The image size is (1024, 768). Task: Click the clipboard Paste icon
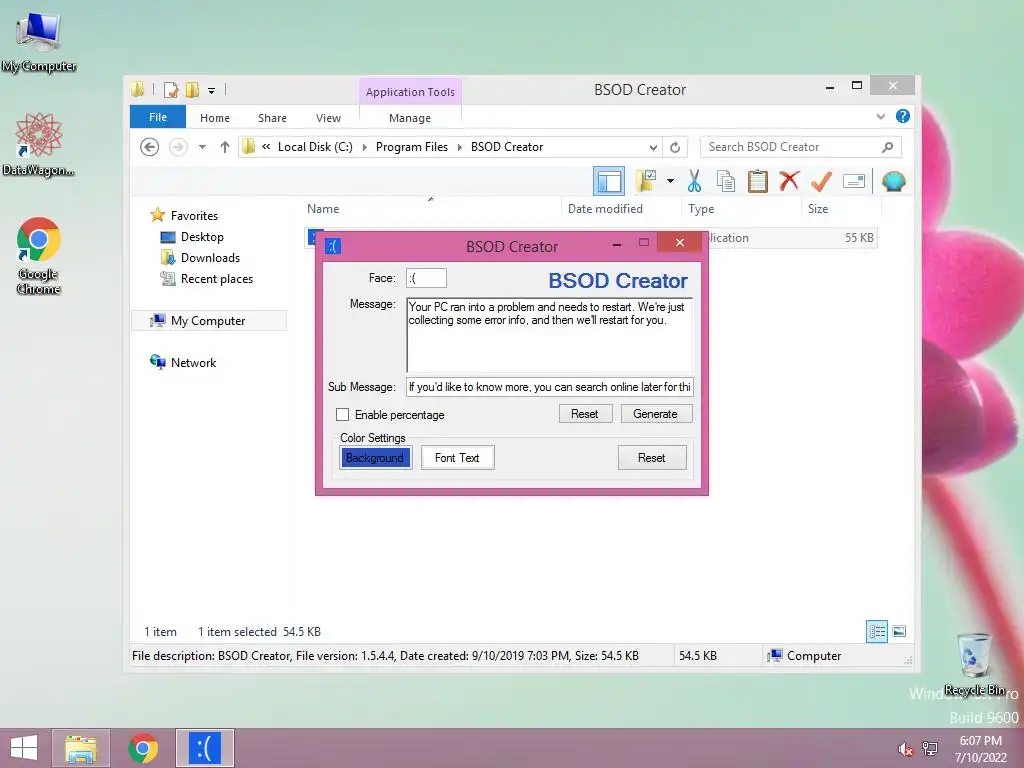coord(758,181)
